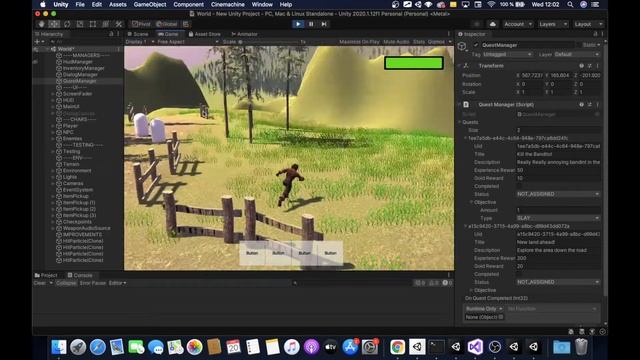The height and width of the screenshot is (360, 640).
Task: Toggle the Pivot handle position button
Action: (x=141, y=24)
